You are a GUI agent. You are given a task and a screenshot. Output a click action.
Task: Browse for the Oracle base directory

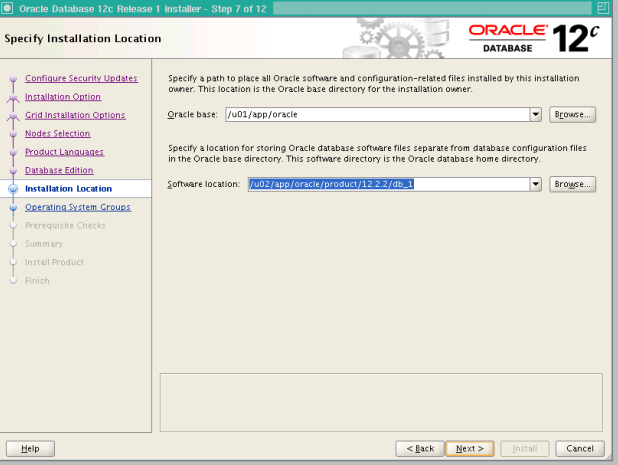pyautogui.click(x=572, y=114)
